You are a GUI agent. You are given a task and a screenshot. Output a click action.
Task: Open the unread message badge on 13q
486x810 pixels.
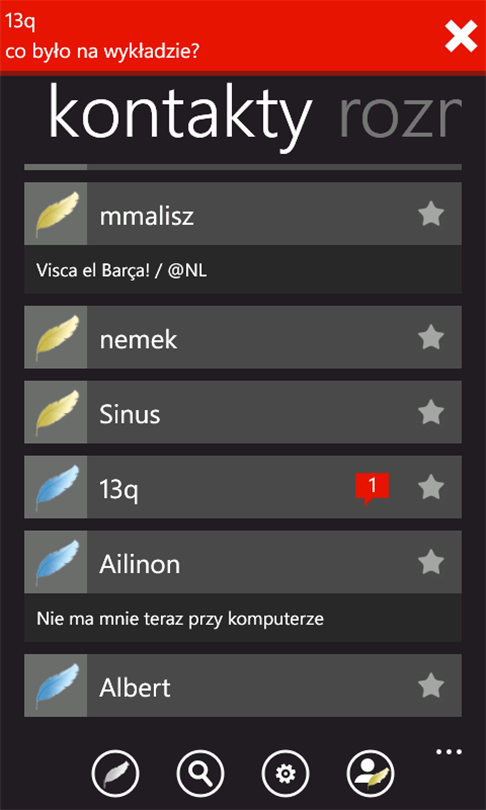pyautogui.click(x=372, y=488)
